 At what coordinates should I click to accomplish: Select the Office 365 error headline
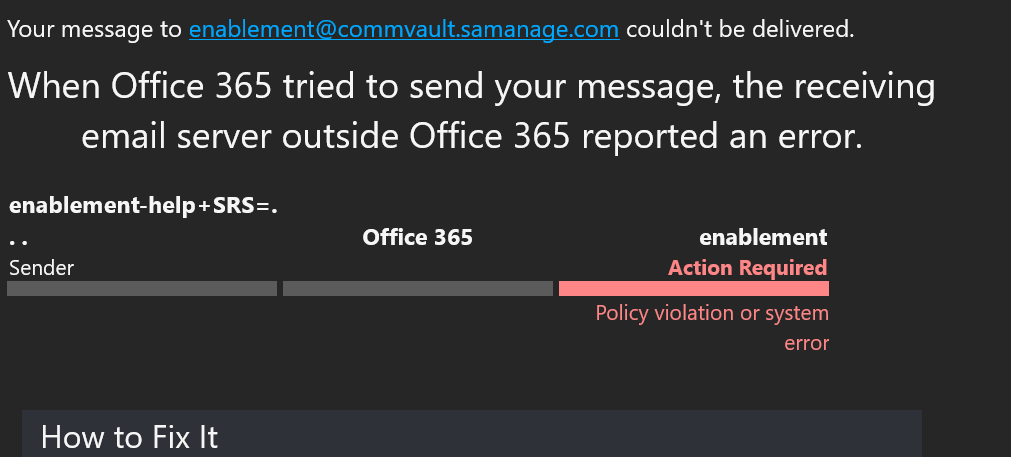click(471, 112)
